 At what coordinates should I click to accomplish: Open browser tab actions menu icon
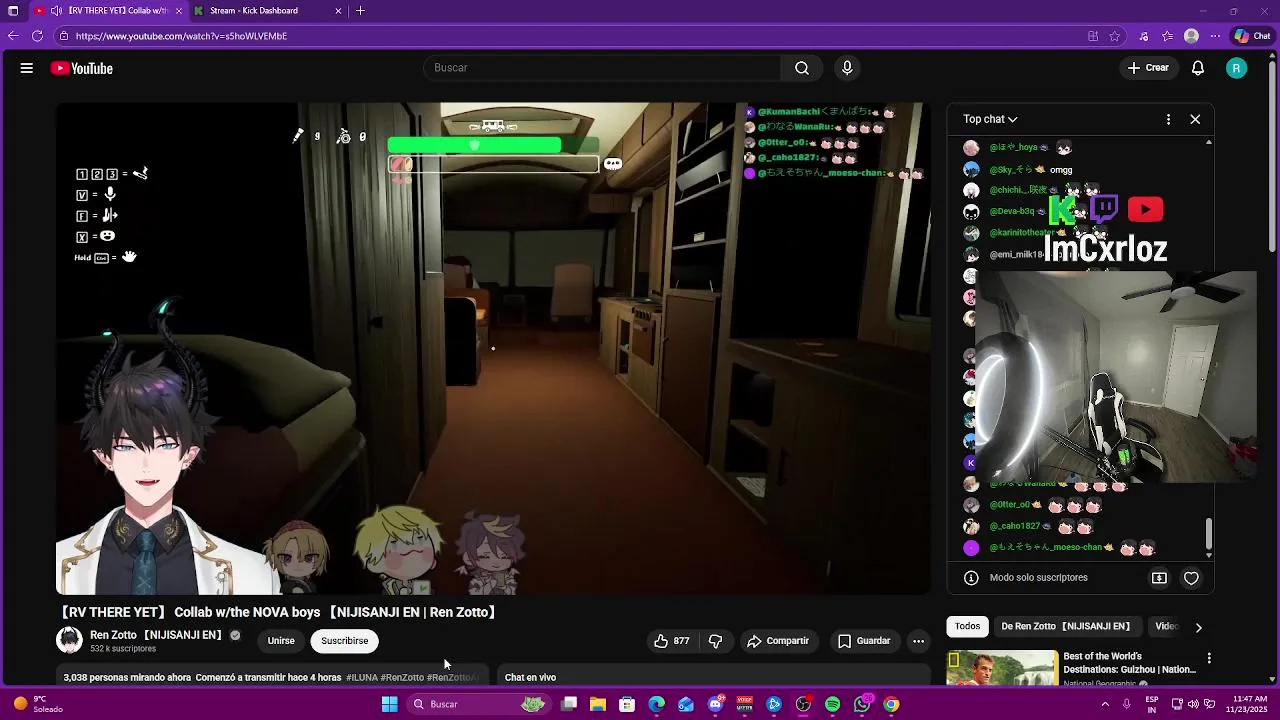[13, 11]
